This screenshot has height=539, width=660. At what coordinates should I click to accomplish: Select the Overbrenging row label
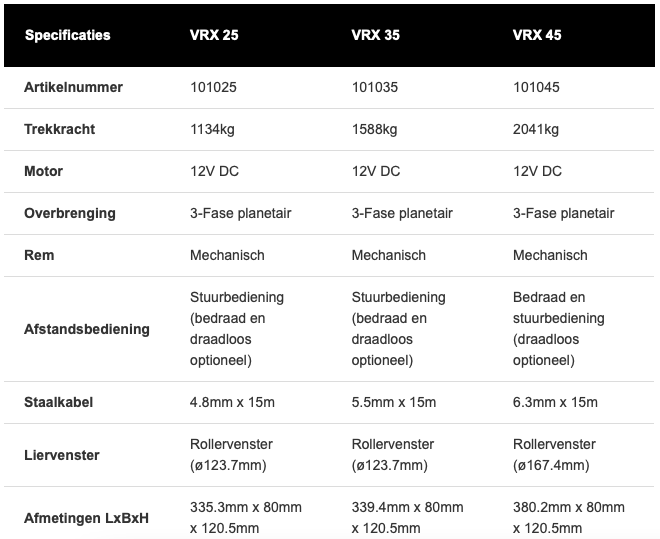click(69, 213)
